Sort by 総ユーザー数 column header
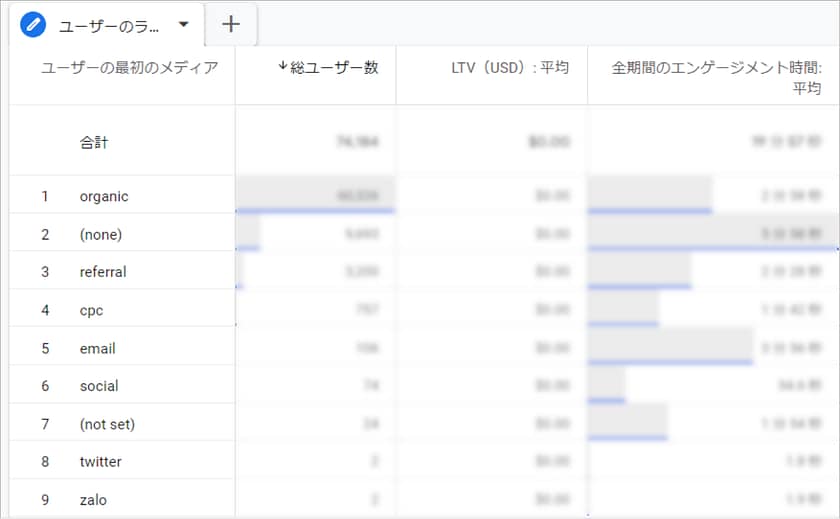The image size is (840, 519). [x=334, y=68]
